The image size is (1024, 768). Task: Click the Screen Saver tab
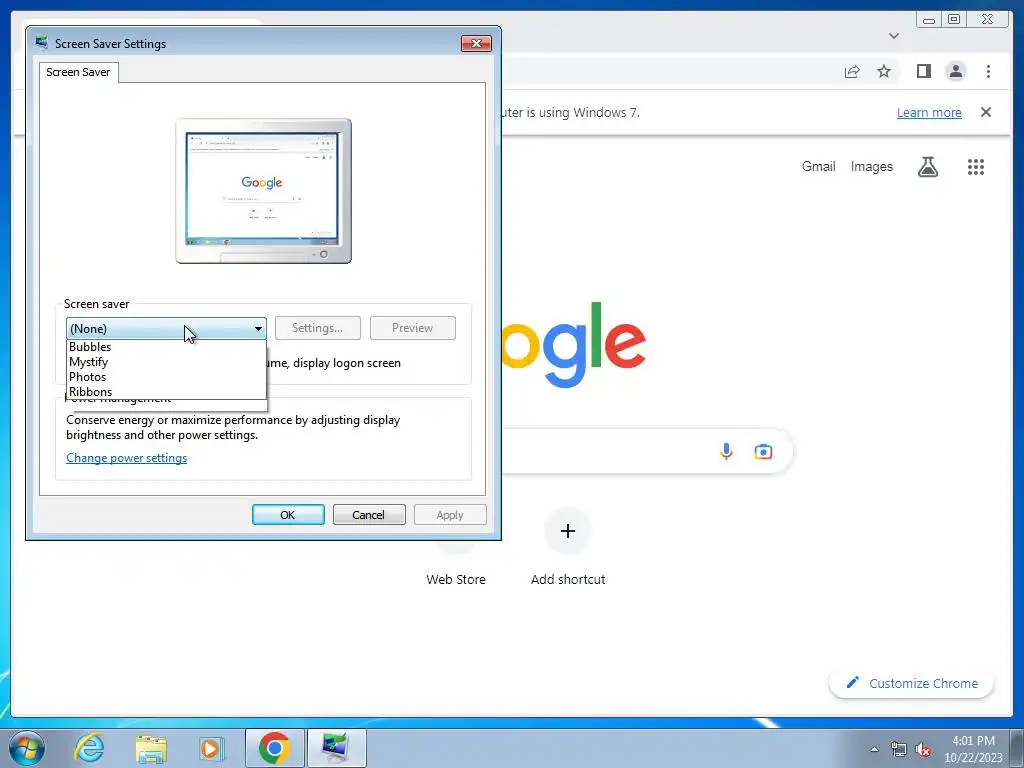[x=78, y=72]
